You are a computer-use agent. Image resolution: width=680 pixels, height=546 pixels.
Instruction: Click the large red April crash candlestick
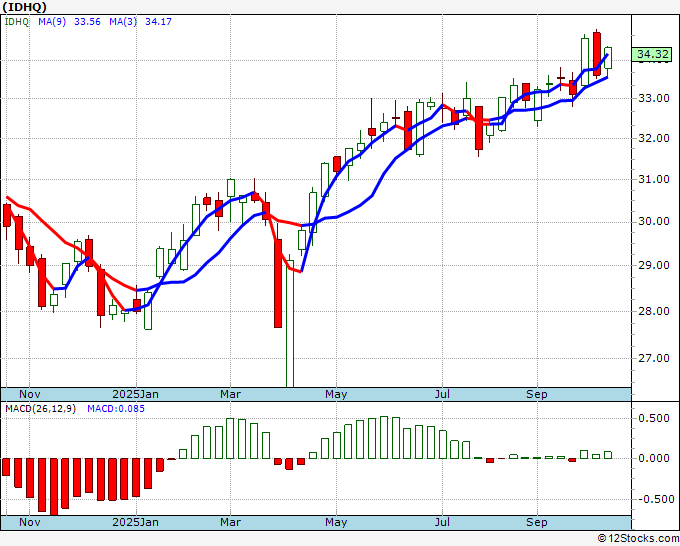click(x=278, y=283)
